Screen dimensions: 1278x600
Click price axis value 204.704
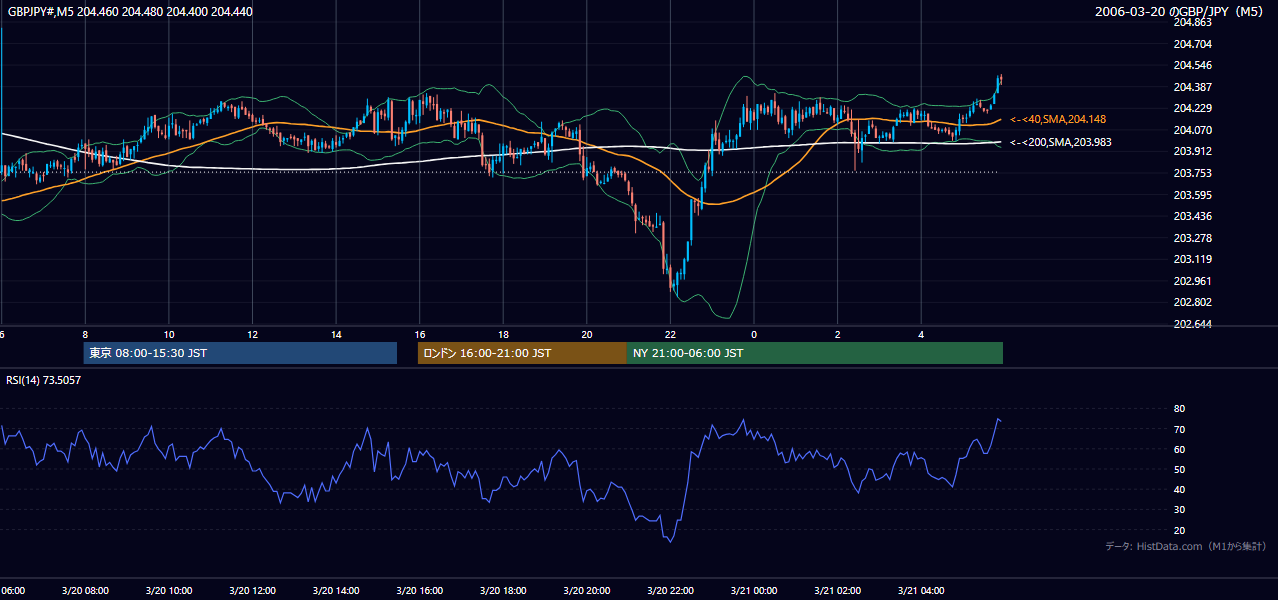point(1191,44)
